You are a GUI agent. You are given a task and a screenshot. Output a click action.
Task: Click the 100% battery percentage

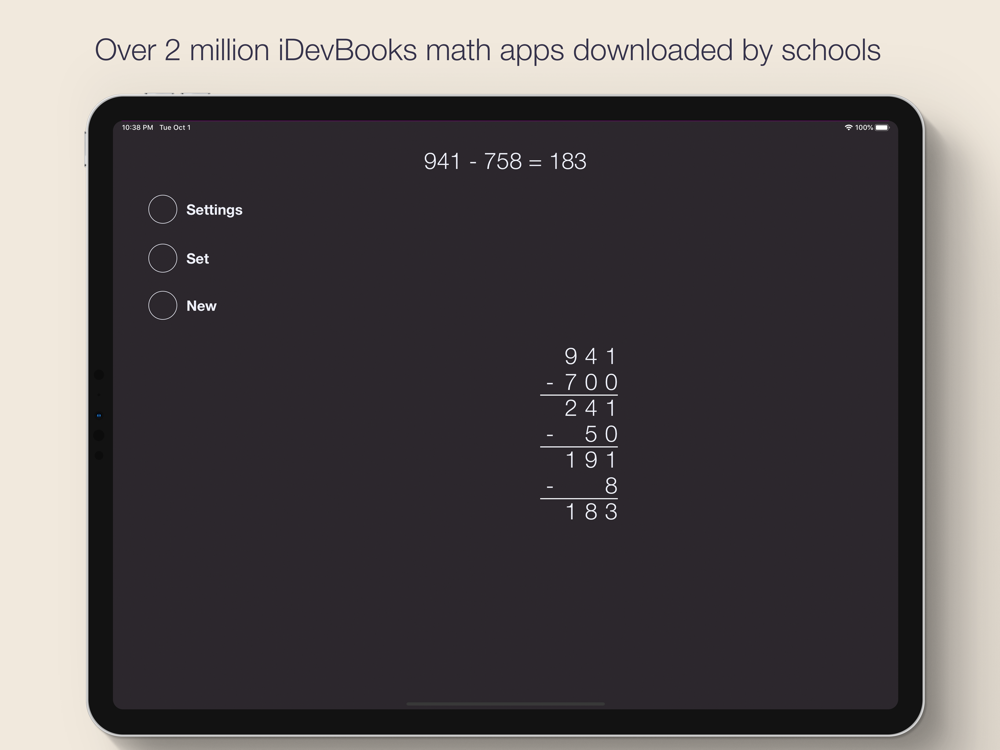[864, 128]
